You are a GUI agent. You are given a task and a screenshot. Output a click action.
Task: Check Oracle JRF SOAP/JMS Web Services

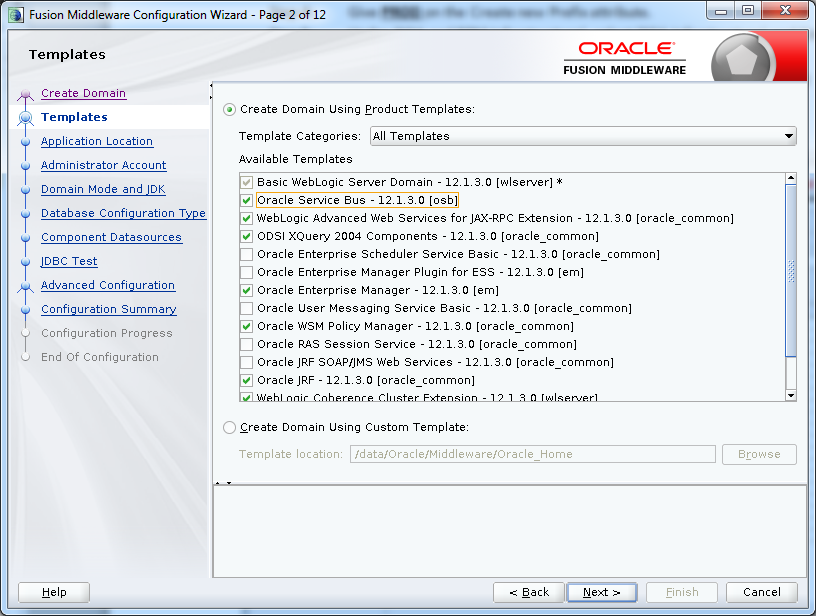pos(247,362)
